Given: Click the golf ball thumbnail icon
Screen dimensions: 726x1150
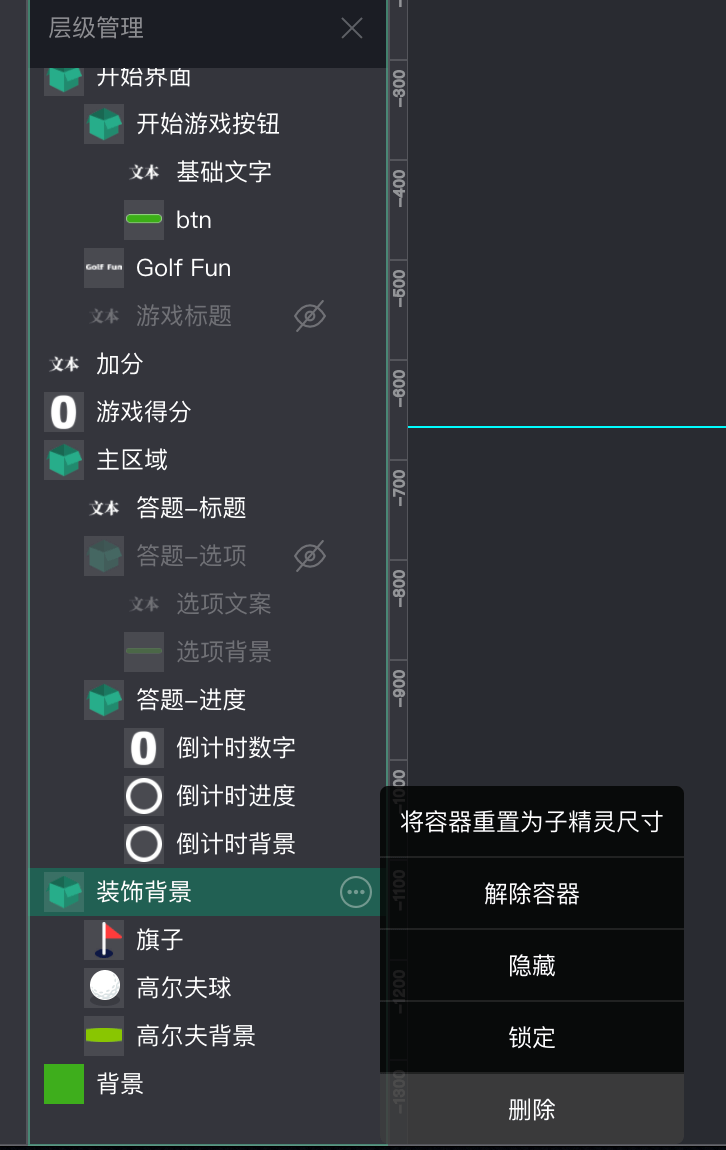Looking at the screenshot, I should click(x=104, y=988).
